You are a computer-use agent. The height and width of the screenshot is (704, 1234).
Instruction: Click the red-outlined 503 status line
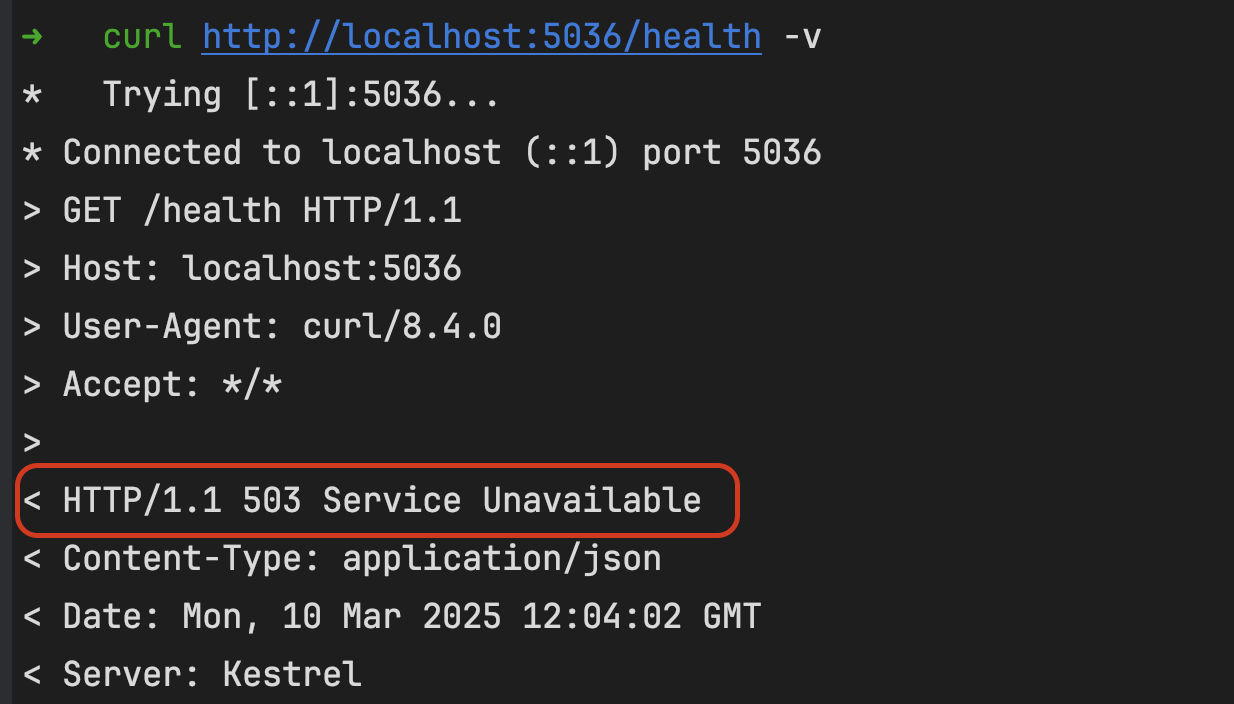pyautogui.click(x=378, y=500)
